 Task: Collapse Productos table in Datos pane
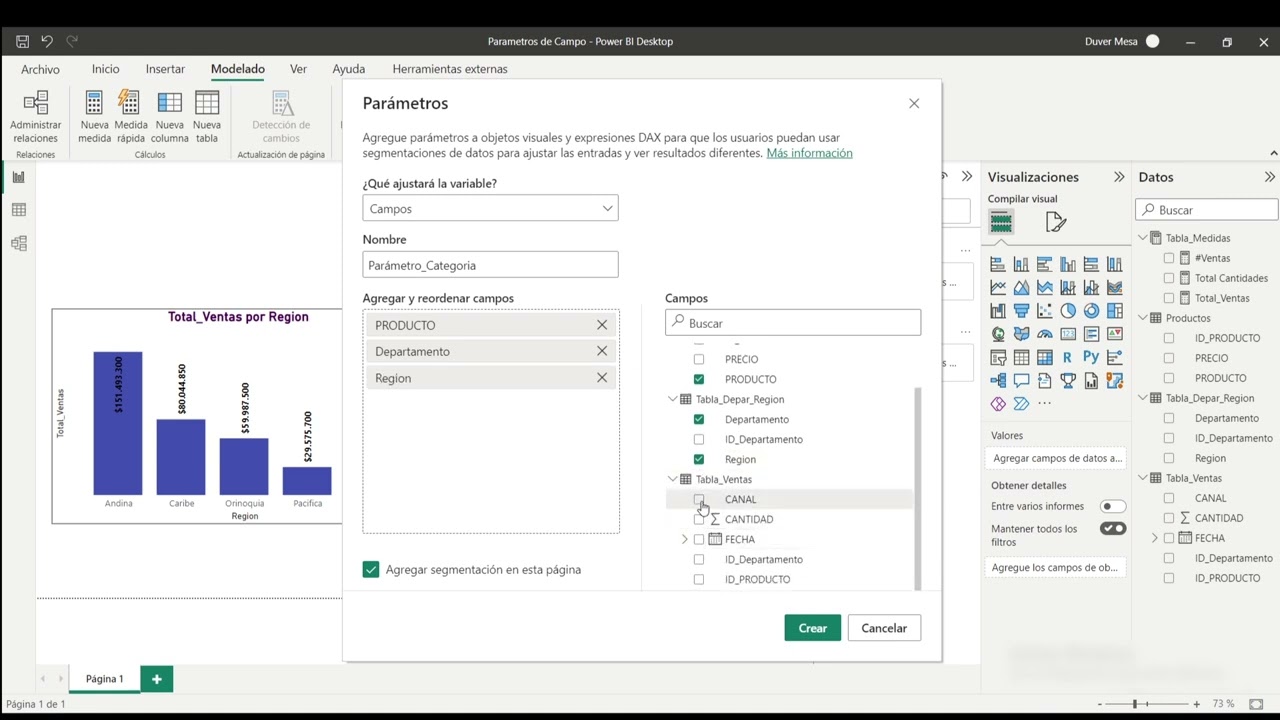[1143, 318]
